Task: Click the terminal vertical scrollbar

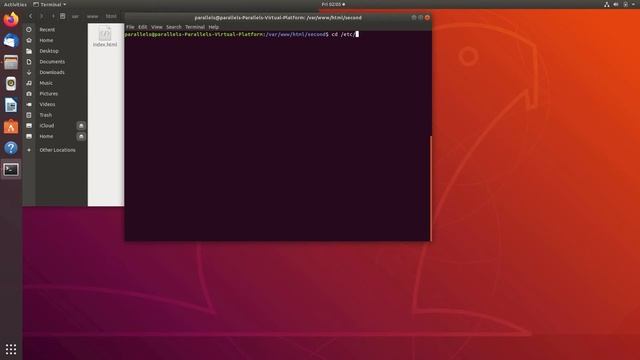Action: tap(431, 188)
